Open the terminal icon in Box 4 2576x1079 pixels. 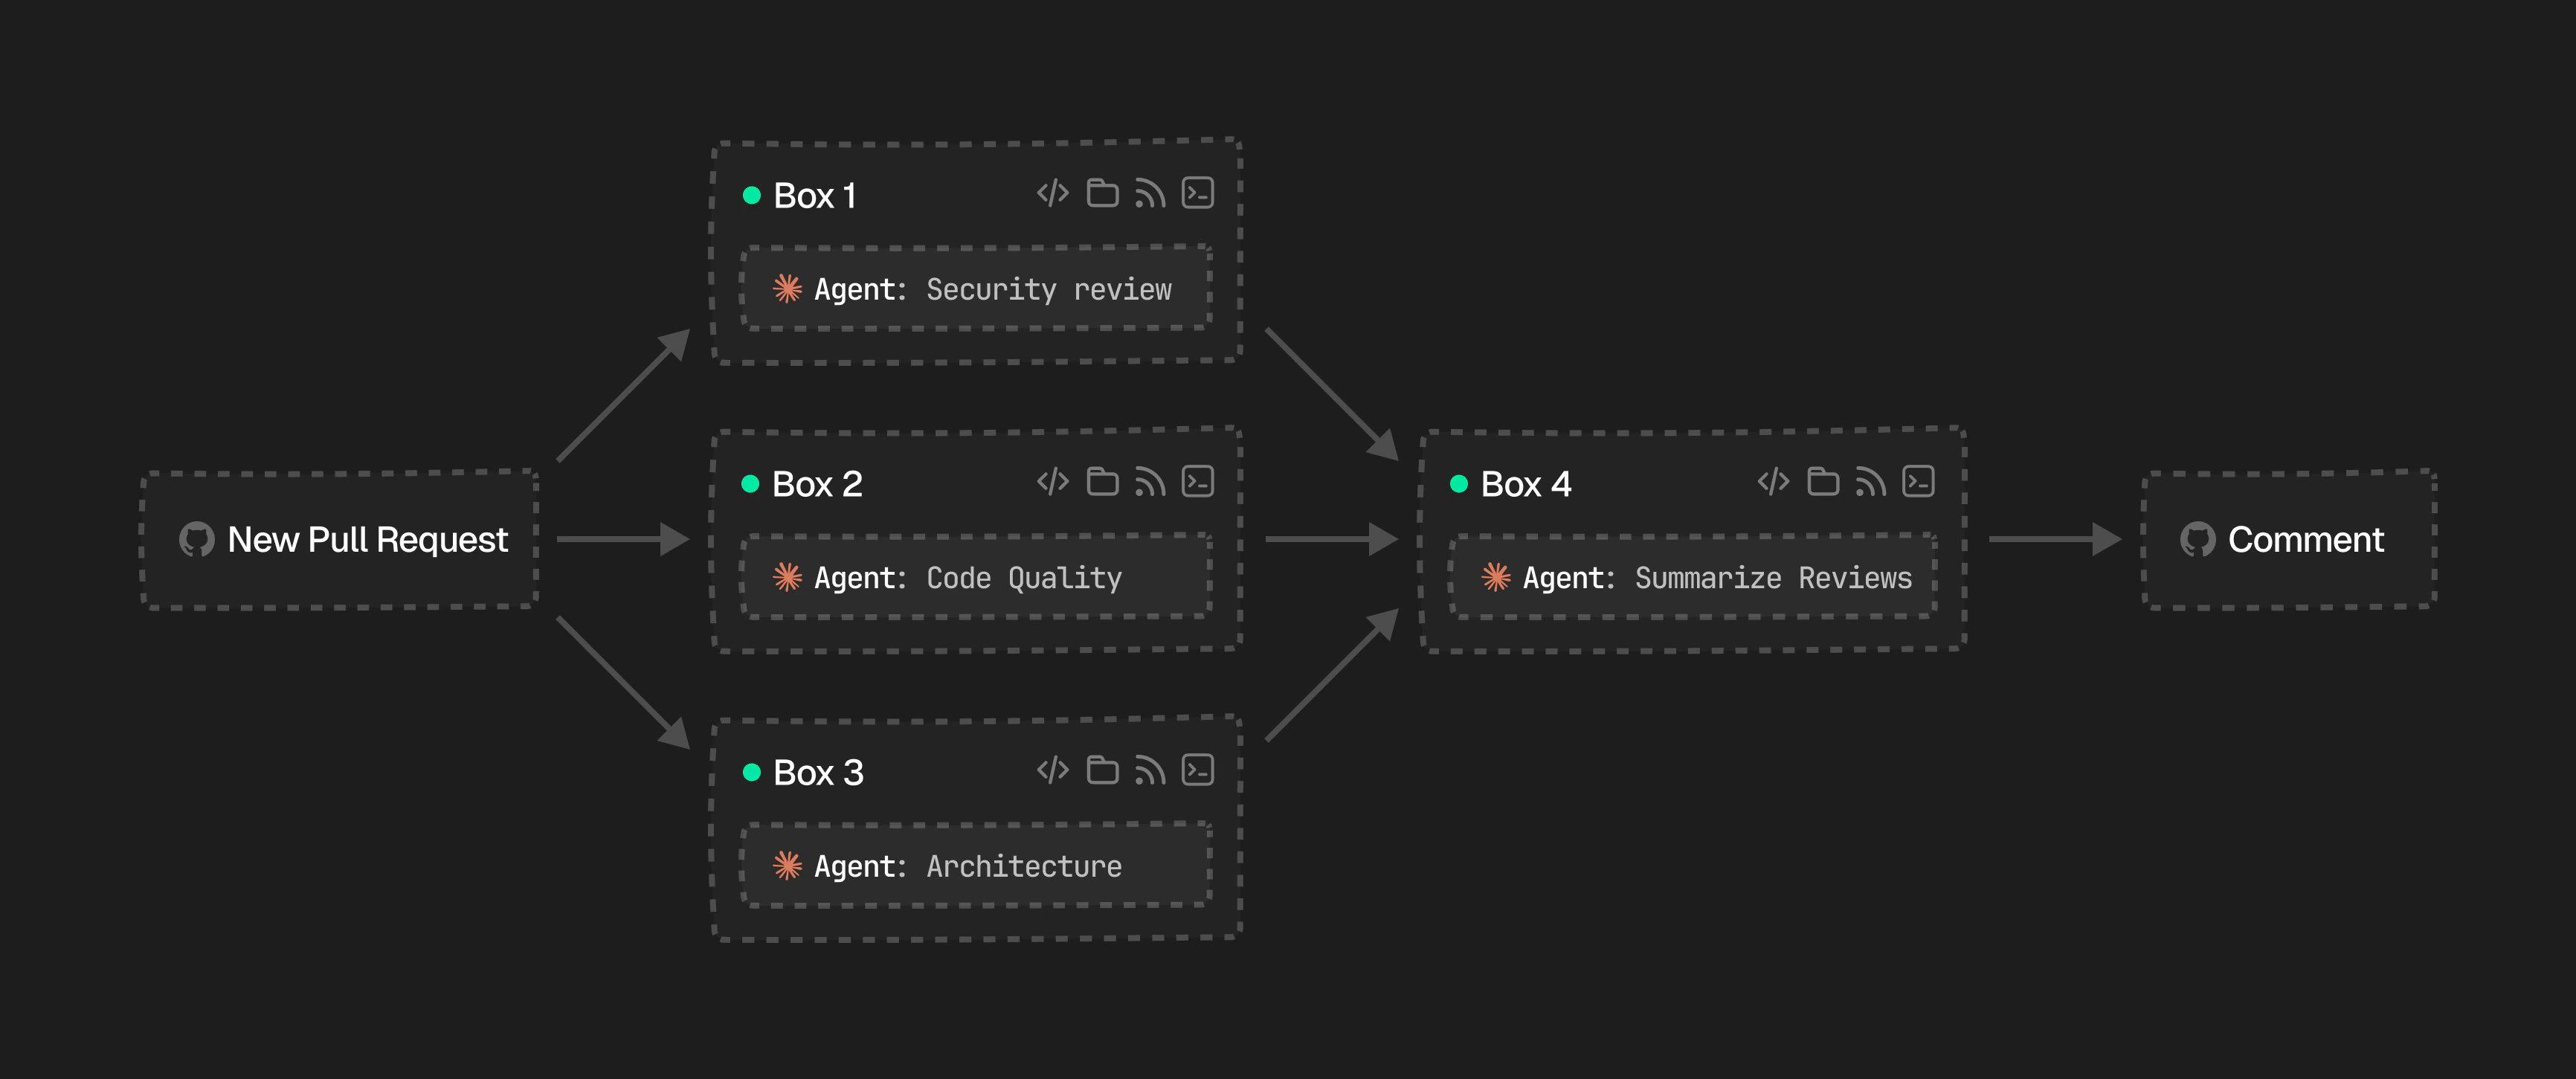(1918, 482)
